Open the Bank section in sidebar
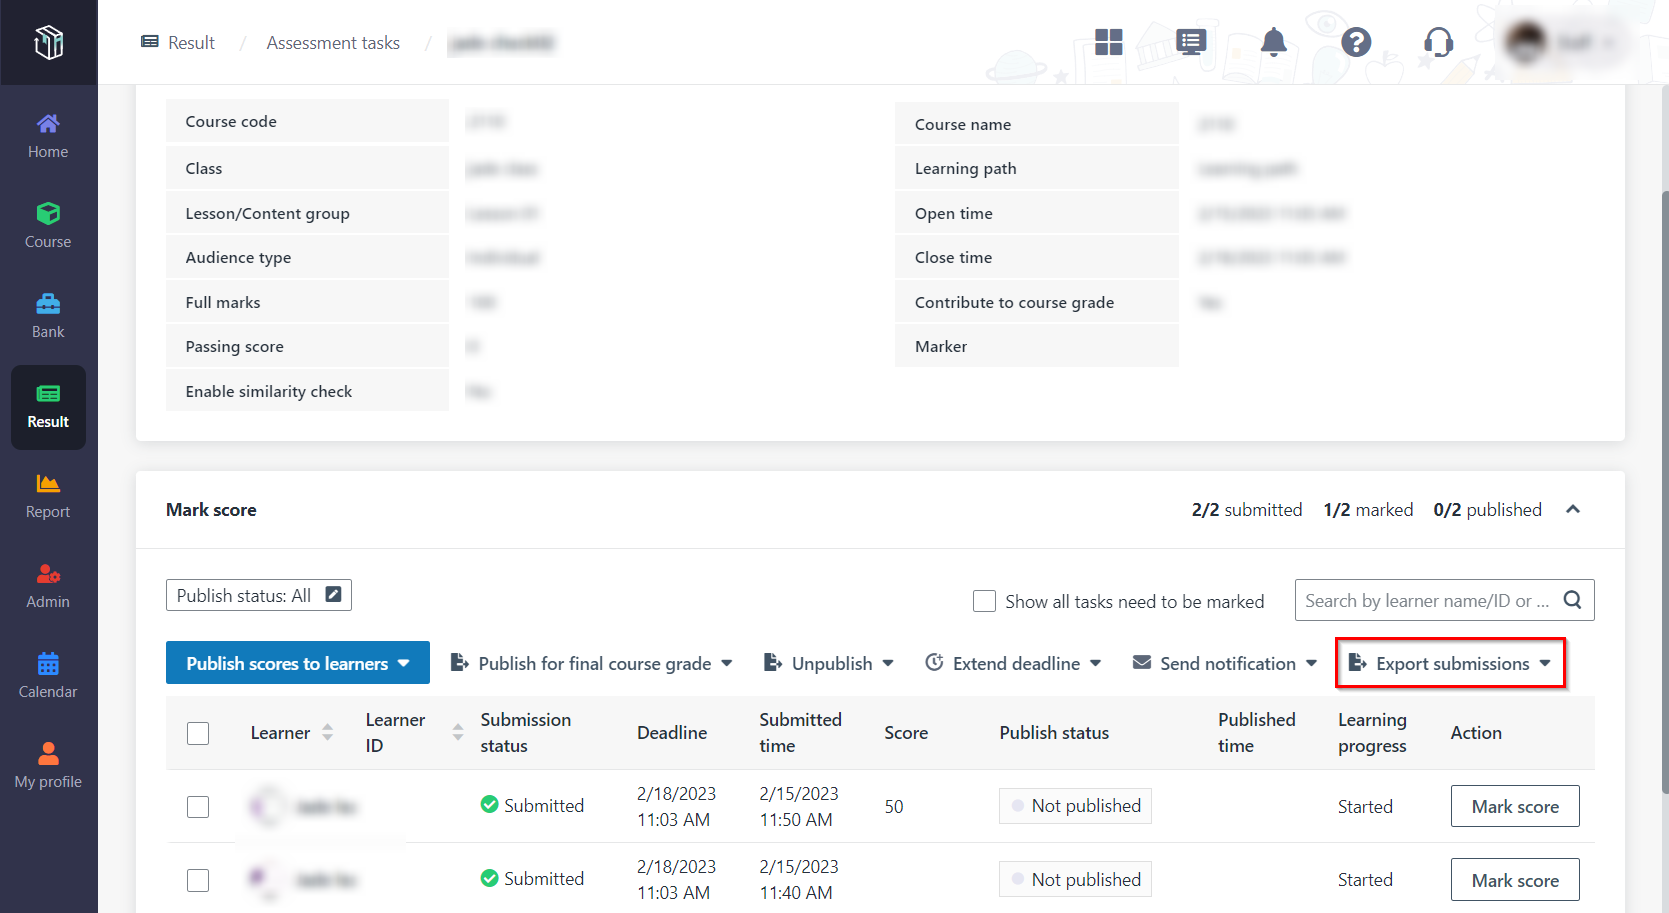The height and width of the screenshot is (913, 1669). (48, 317)
